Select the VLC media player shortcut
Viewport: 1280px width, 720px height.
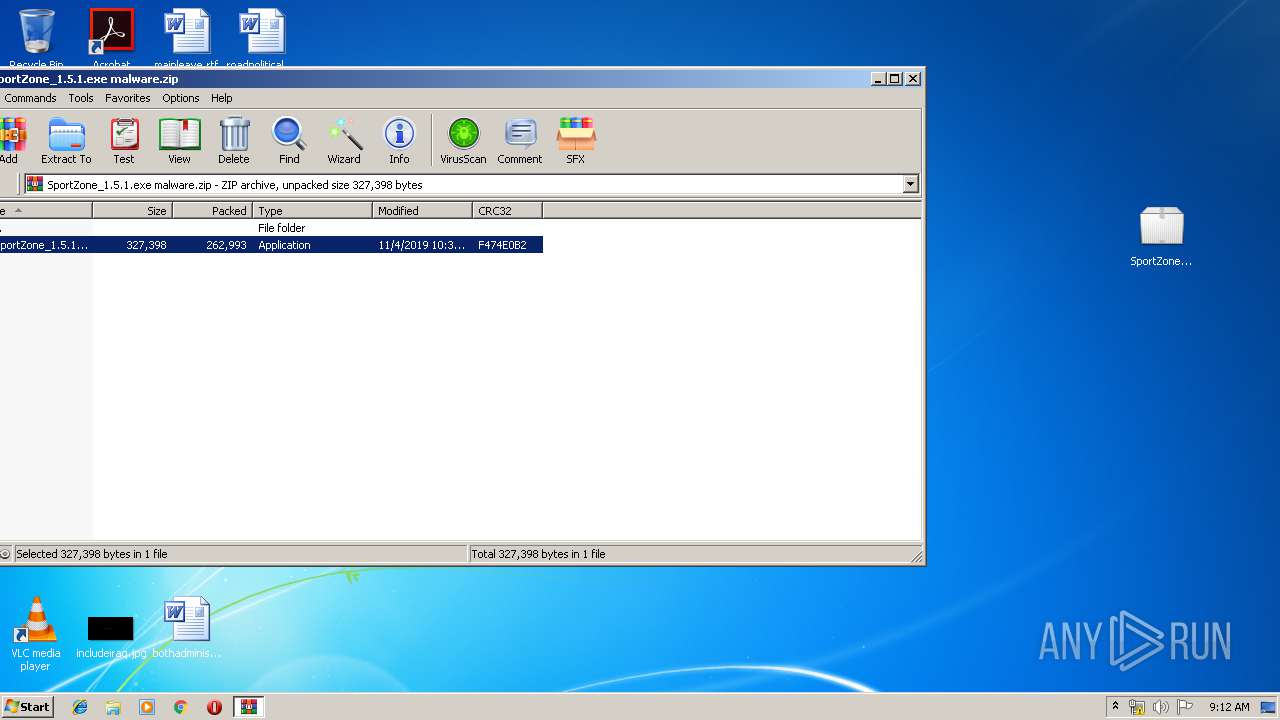(x=35, y=634)
